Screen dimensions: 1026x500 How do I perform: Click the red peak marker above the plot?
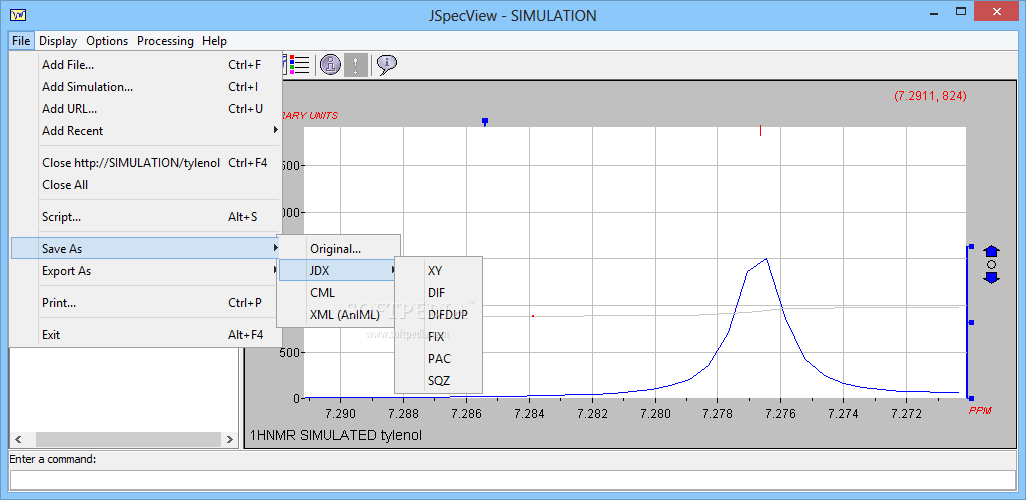760,131
